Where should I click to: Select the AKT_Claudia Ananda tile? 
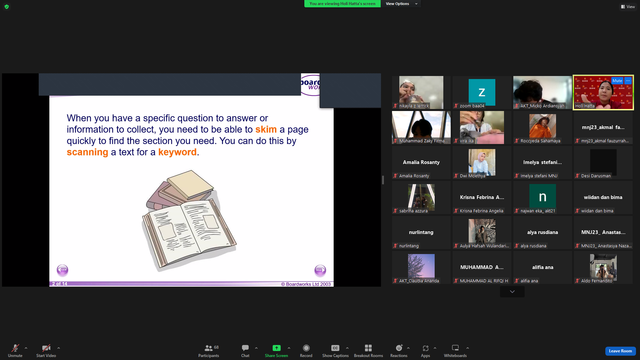click(x=421, y=268)
